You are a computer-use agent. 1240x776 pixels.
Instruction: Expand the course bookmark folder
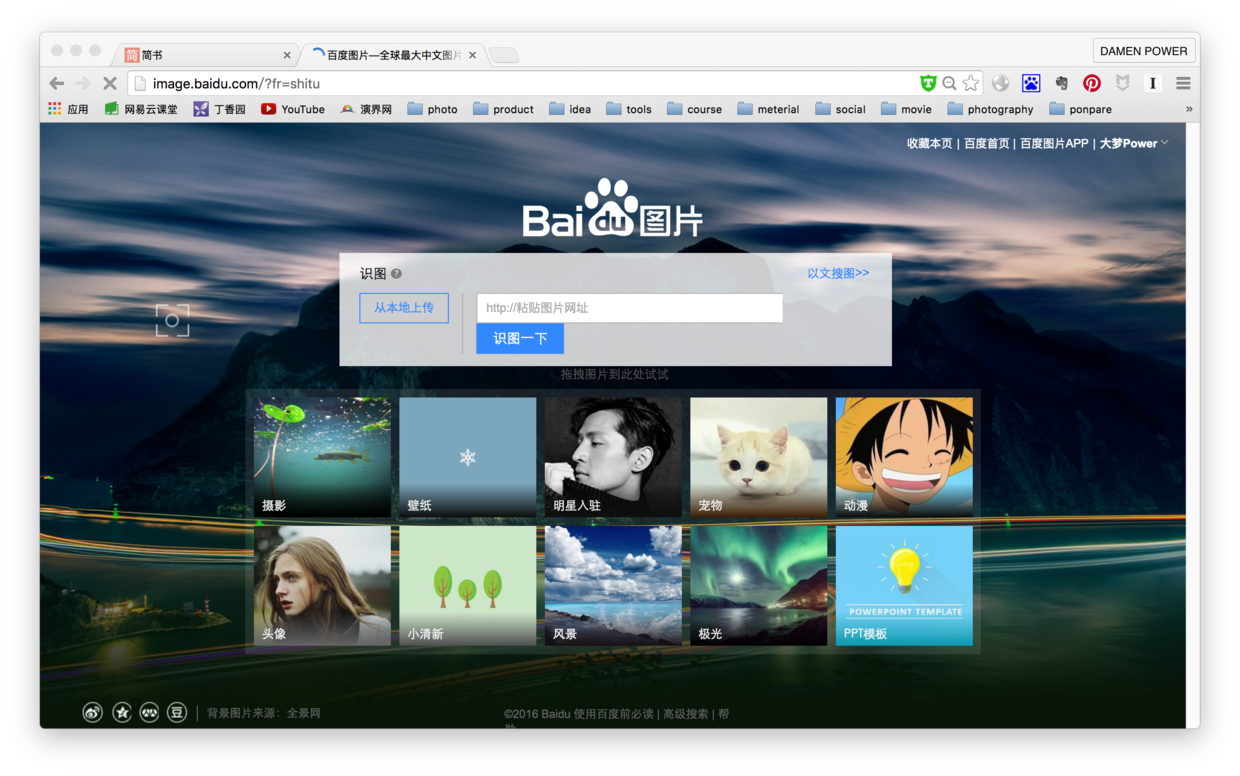point(694,109)
